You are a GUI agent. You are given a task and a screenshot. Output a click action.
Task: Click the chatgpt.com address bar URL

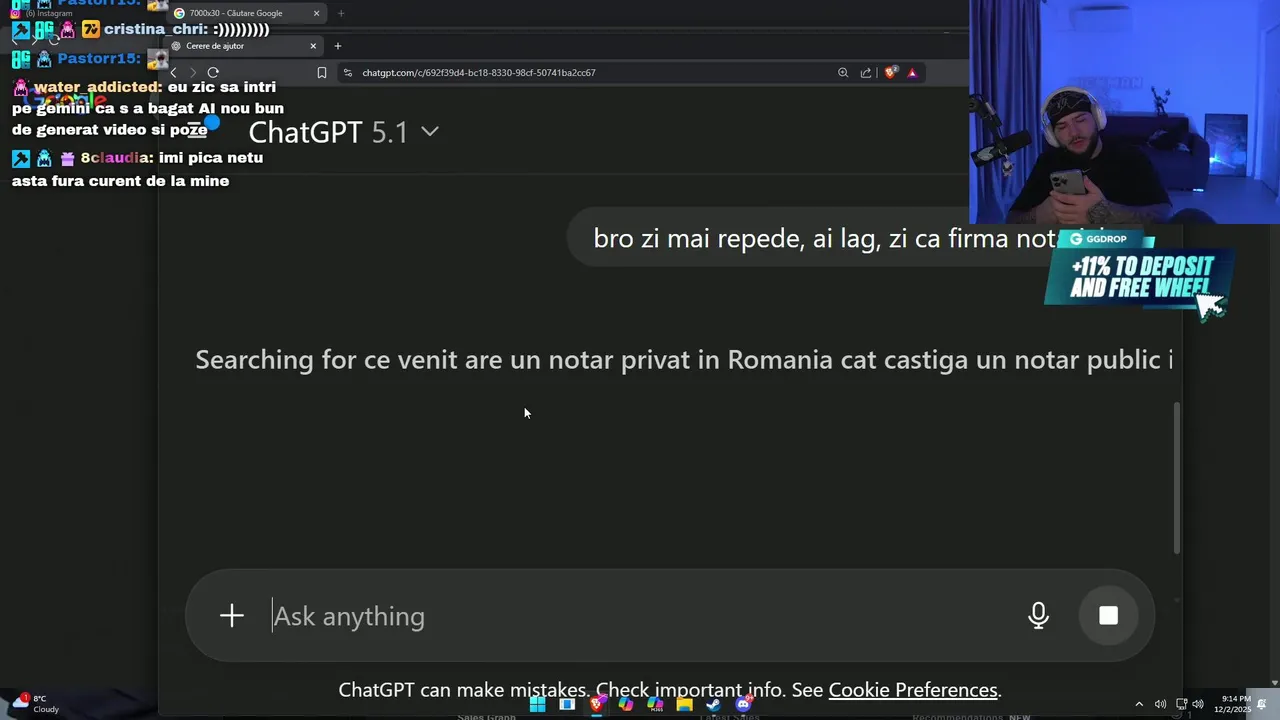(479, 73)
